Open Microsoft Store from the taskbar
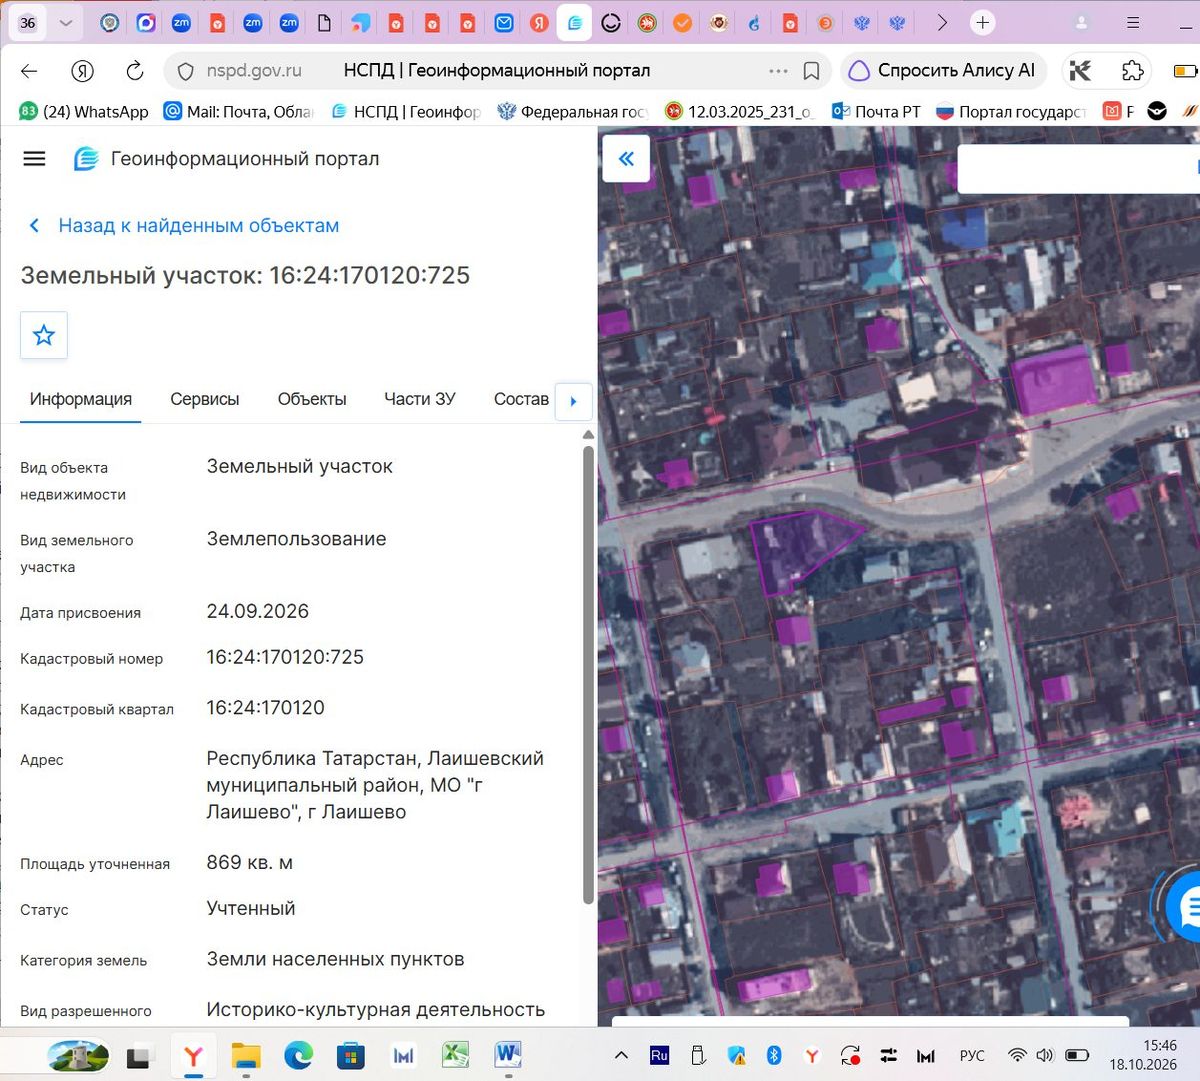The height and width of the screenshot is (1081, 1200). (350, 1055)
